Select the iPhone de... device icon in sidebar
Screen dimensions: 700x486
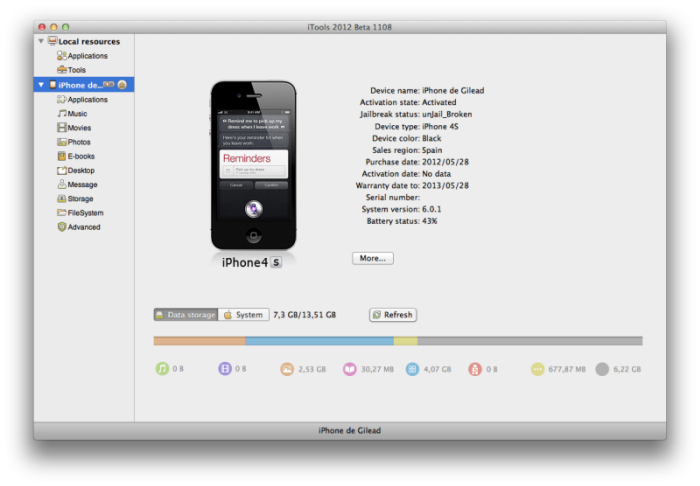point(53,84)
